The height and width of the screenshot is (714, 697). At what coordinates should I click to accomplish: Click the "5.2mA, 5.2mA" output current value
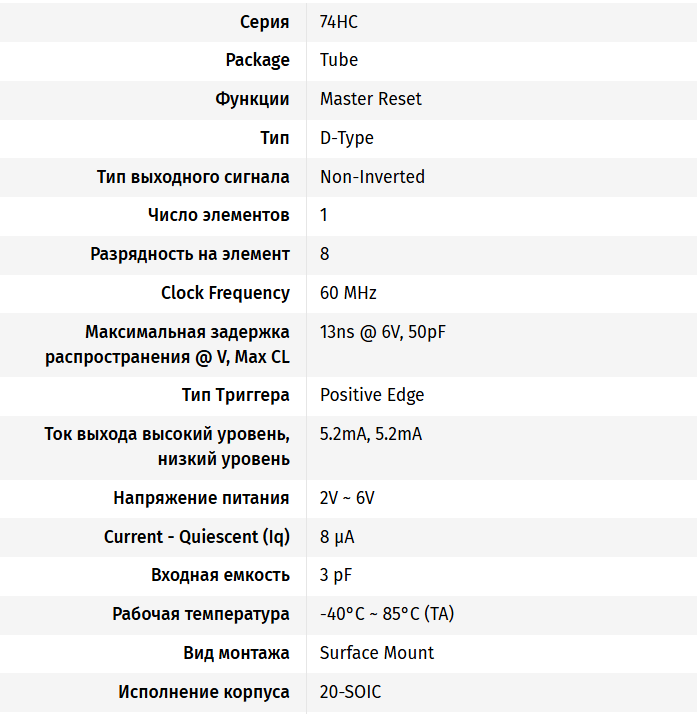(x=371, y=434)
